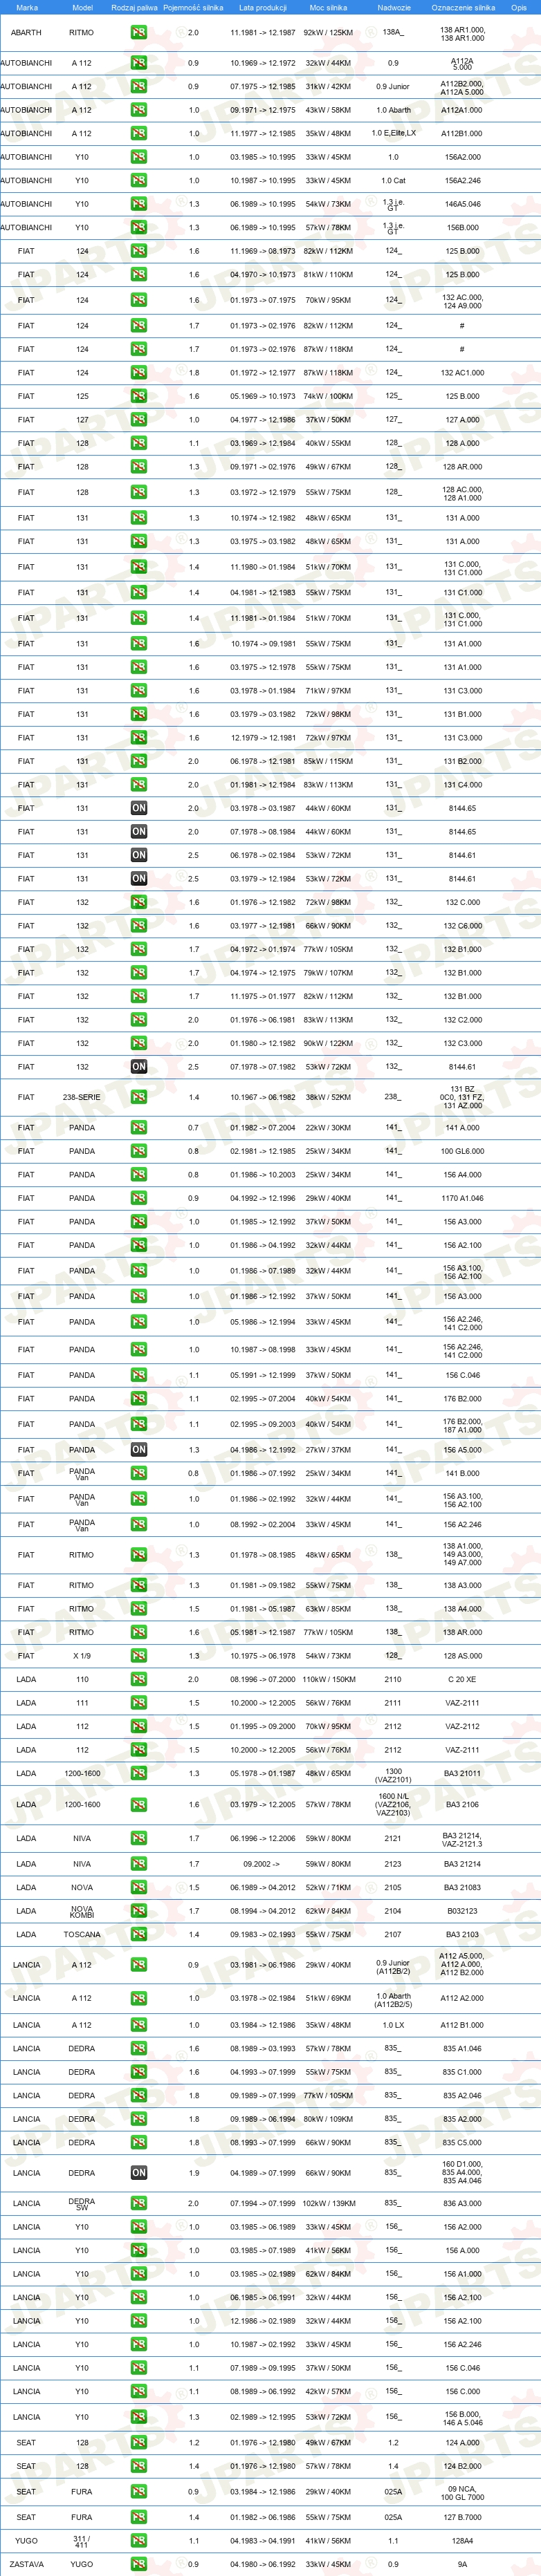Click the body code 2107
The height and width of the screenshot is (2576, 541).
pyautogui.click(x=393, y=1934)
